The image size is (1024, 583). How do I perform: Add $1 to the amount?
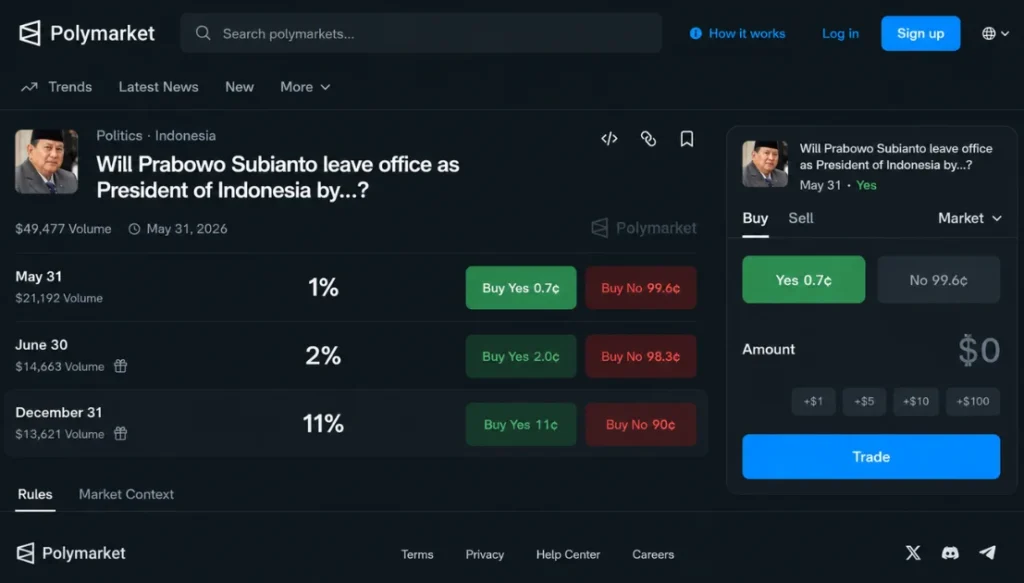click(813, 402)
